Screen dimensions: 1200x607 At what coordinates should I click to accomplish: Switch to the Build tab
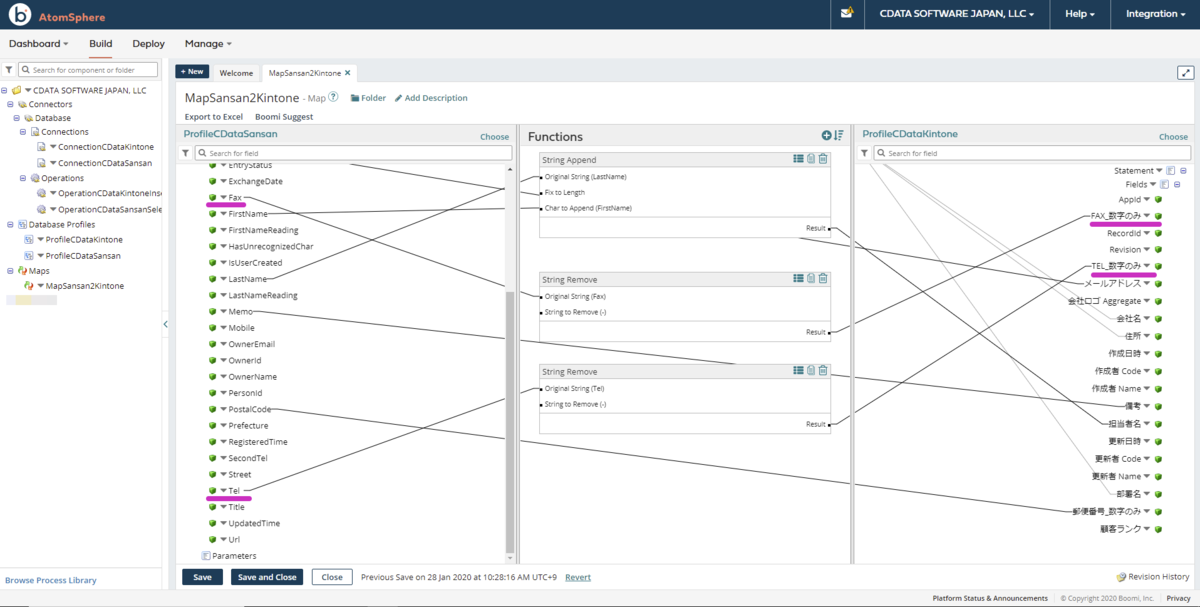(x=100, y=44)
